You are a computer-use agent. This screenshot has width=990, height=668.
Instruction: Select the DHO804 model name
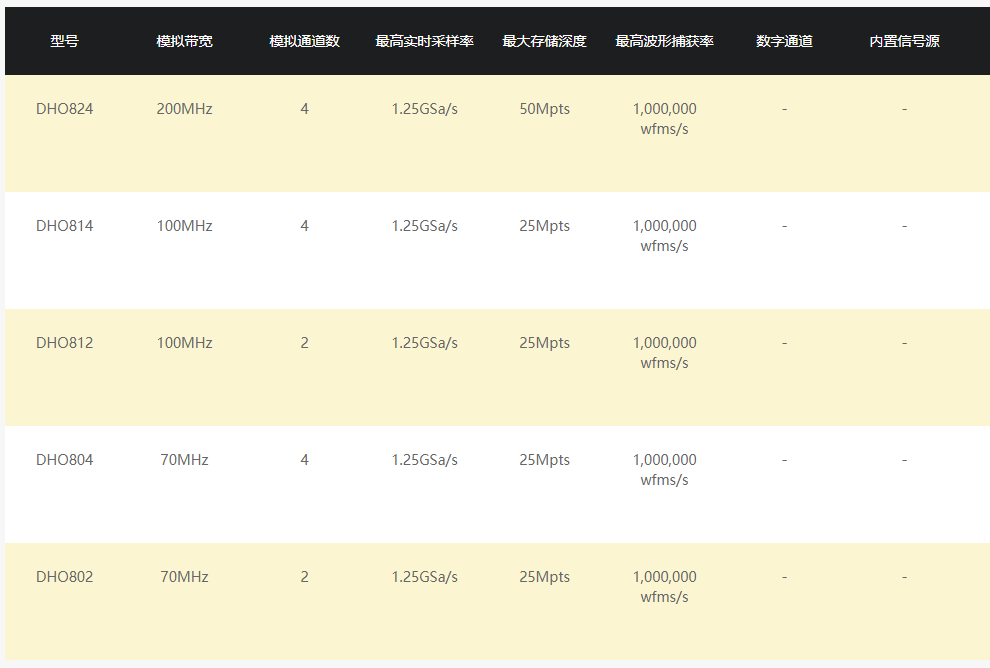point(64,460)
